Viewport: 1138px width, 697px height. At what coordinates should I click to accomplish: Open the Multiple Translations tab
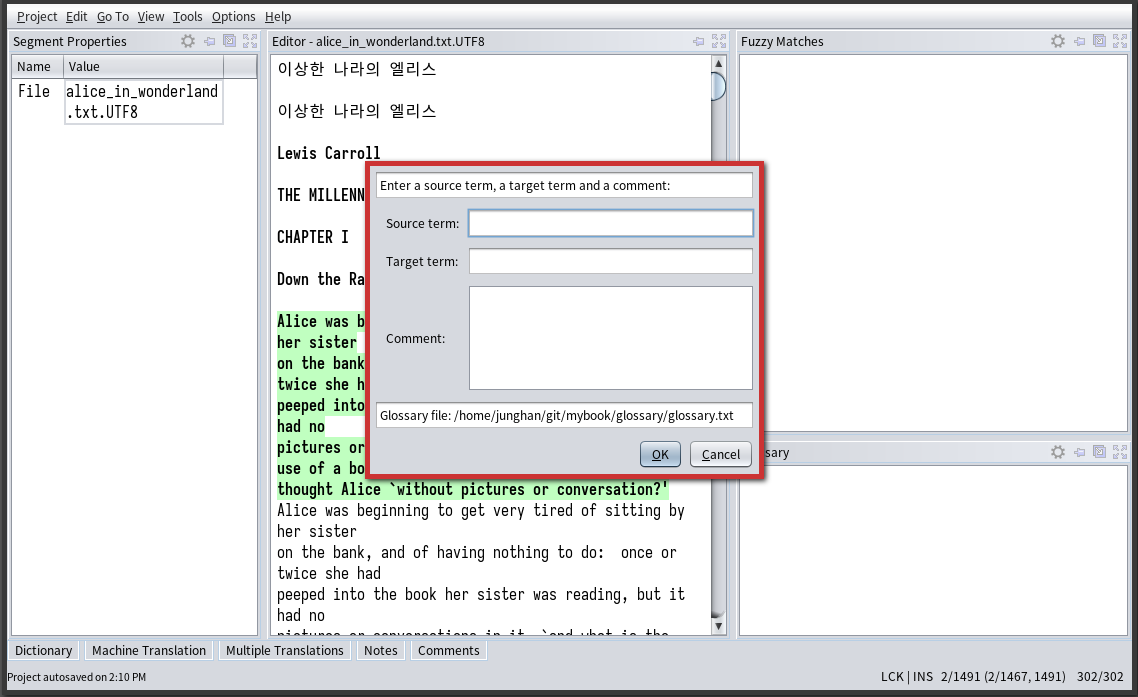284,651
